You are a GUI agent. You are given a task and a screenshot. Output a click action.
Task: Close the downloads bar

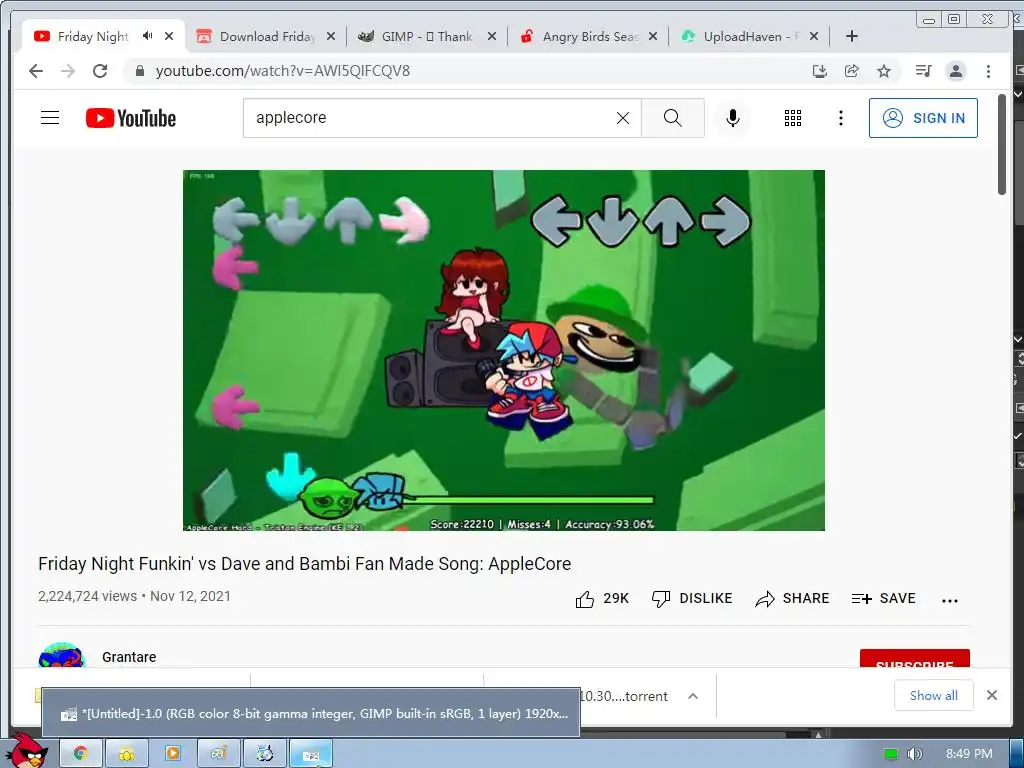click(x=992, y=696)
